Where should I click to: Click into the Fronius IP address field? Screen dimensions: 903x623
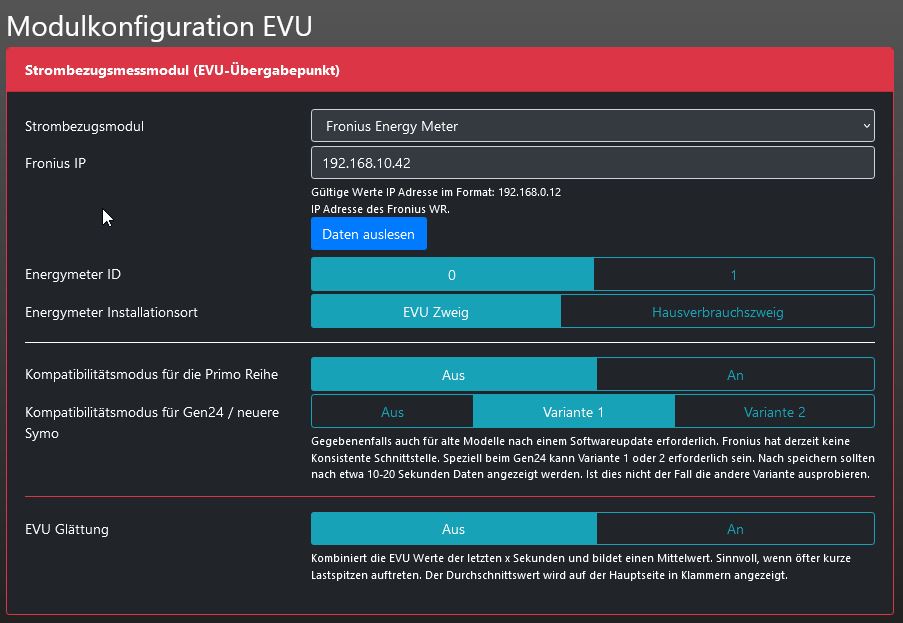pyautogui.click(x=592, y=163)
